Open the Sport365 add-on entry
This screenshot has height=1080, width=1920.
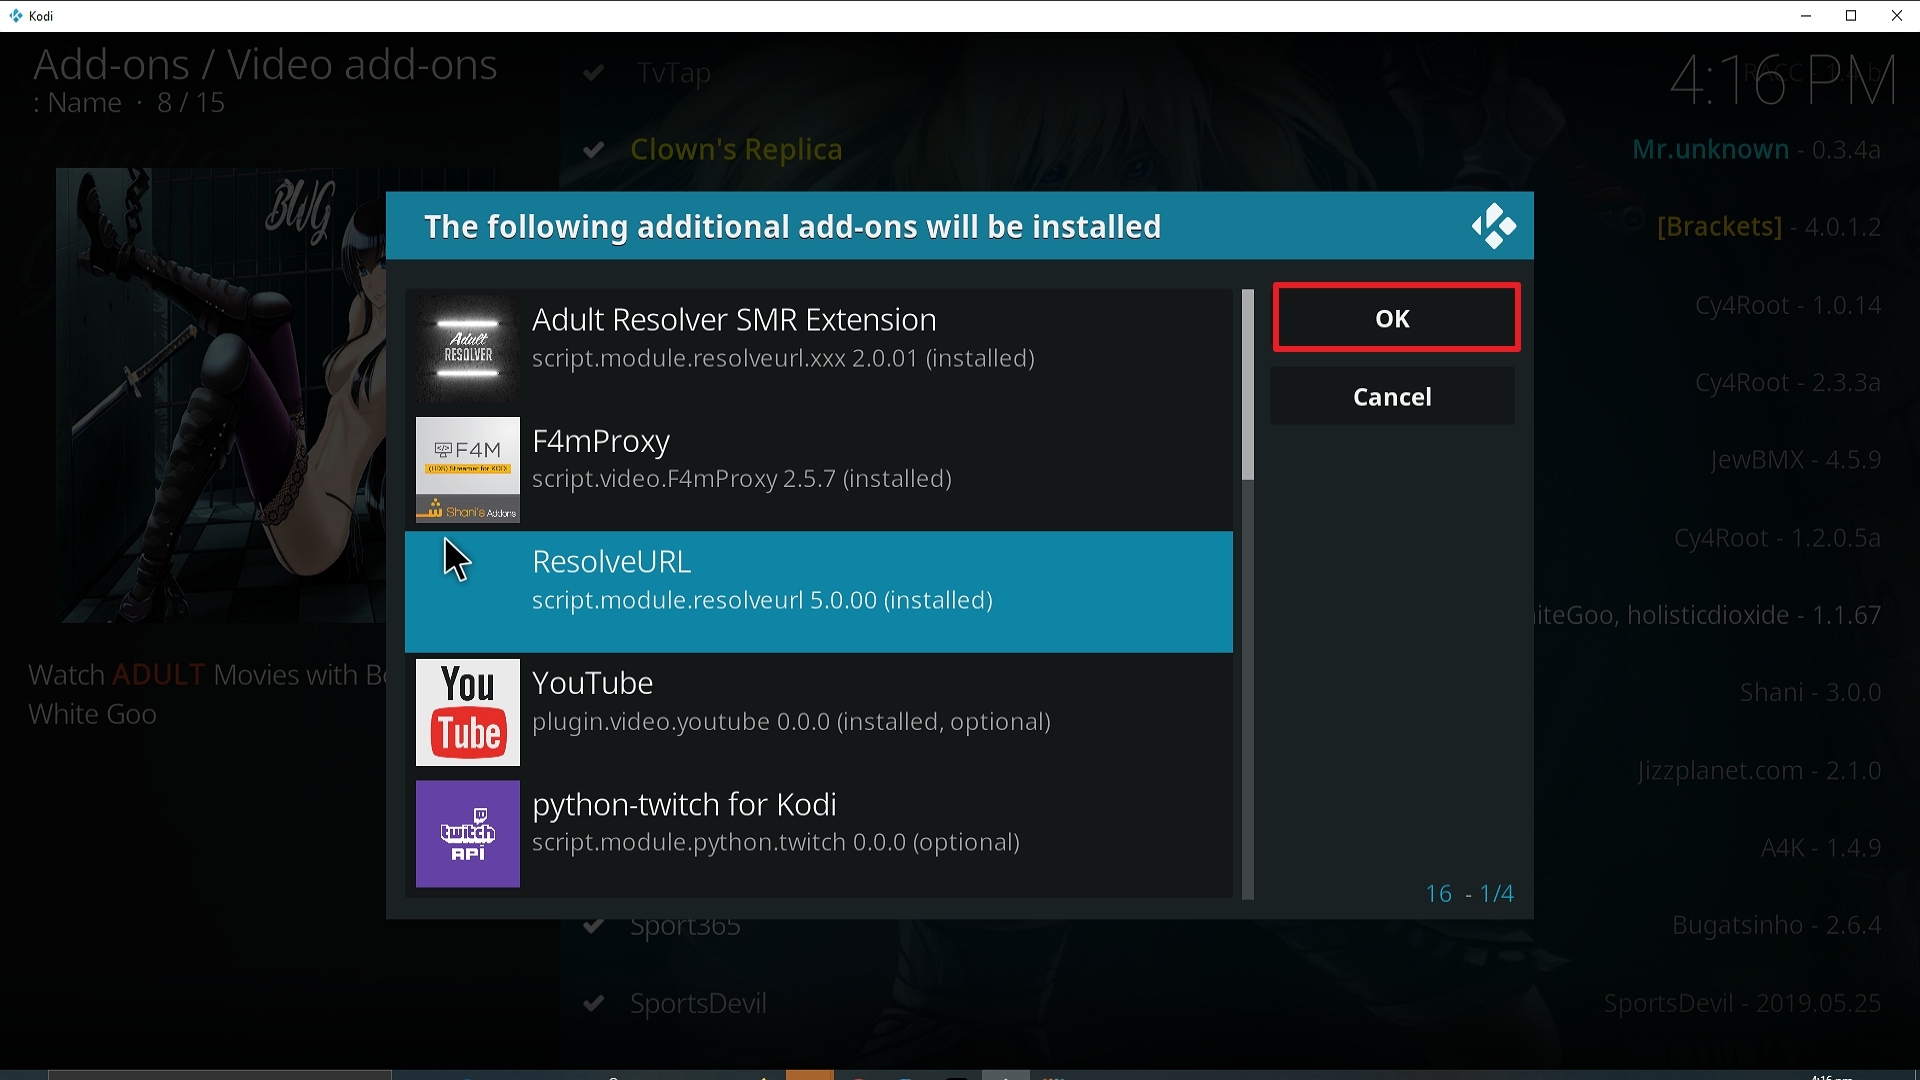(685, 928)
